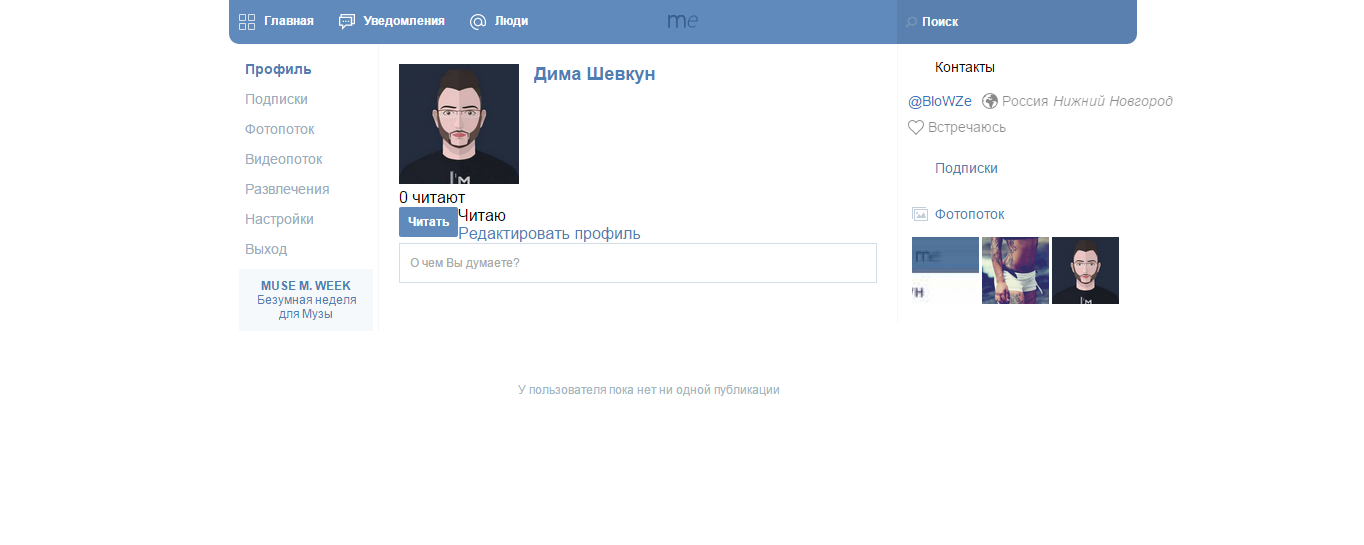Click the Уведомления speech bubble icon

coord(347,21)
